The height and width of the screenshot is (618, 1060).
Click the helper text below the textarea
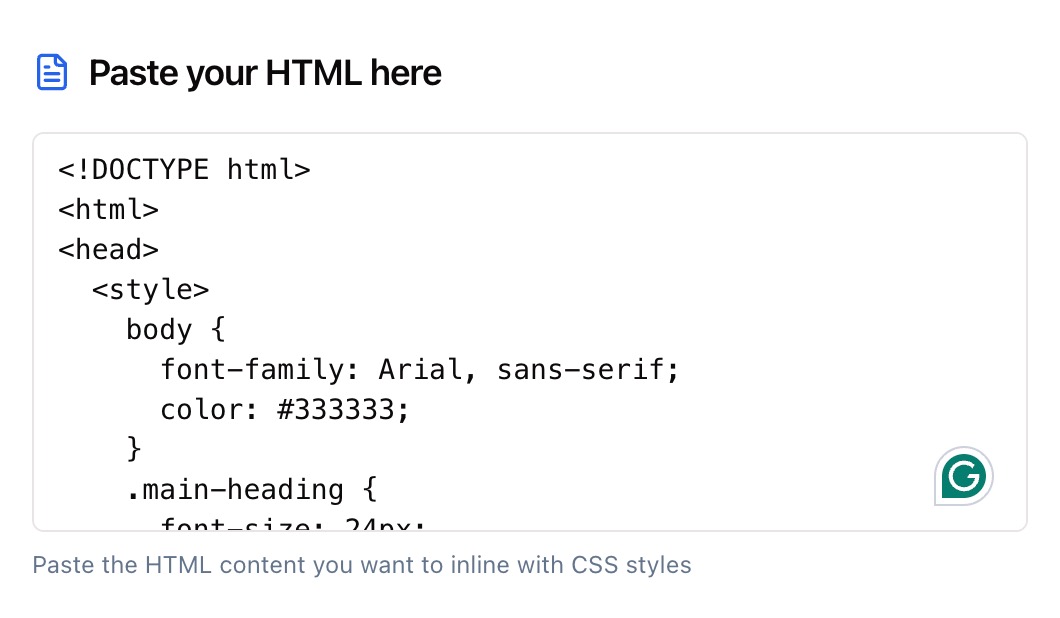click(x=362, y=565)
